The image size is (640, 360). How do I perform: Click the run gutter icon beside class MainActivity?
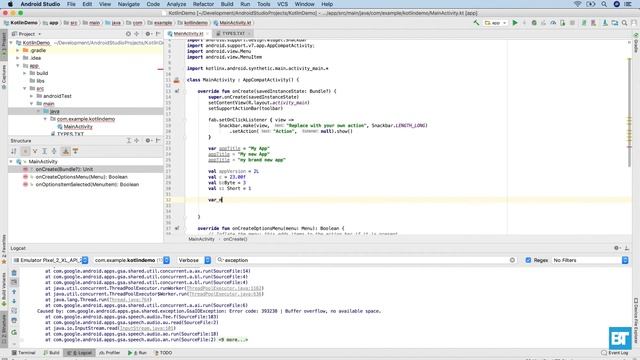pyautogui.click(x=176, y=80)
